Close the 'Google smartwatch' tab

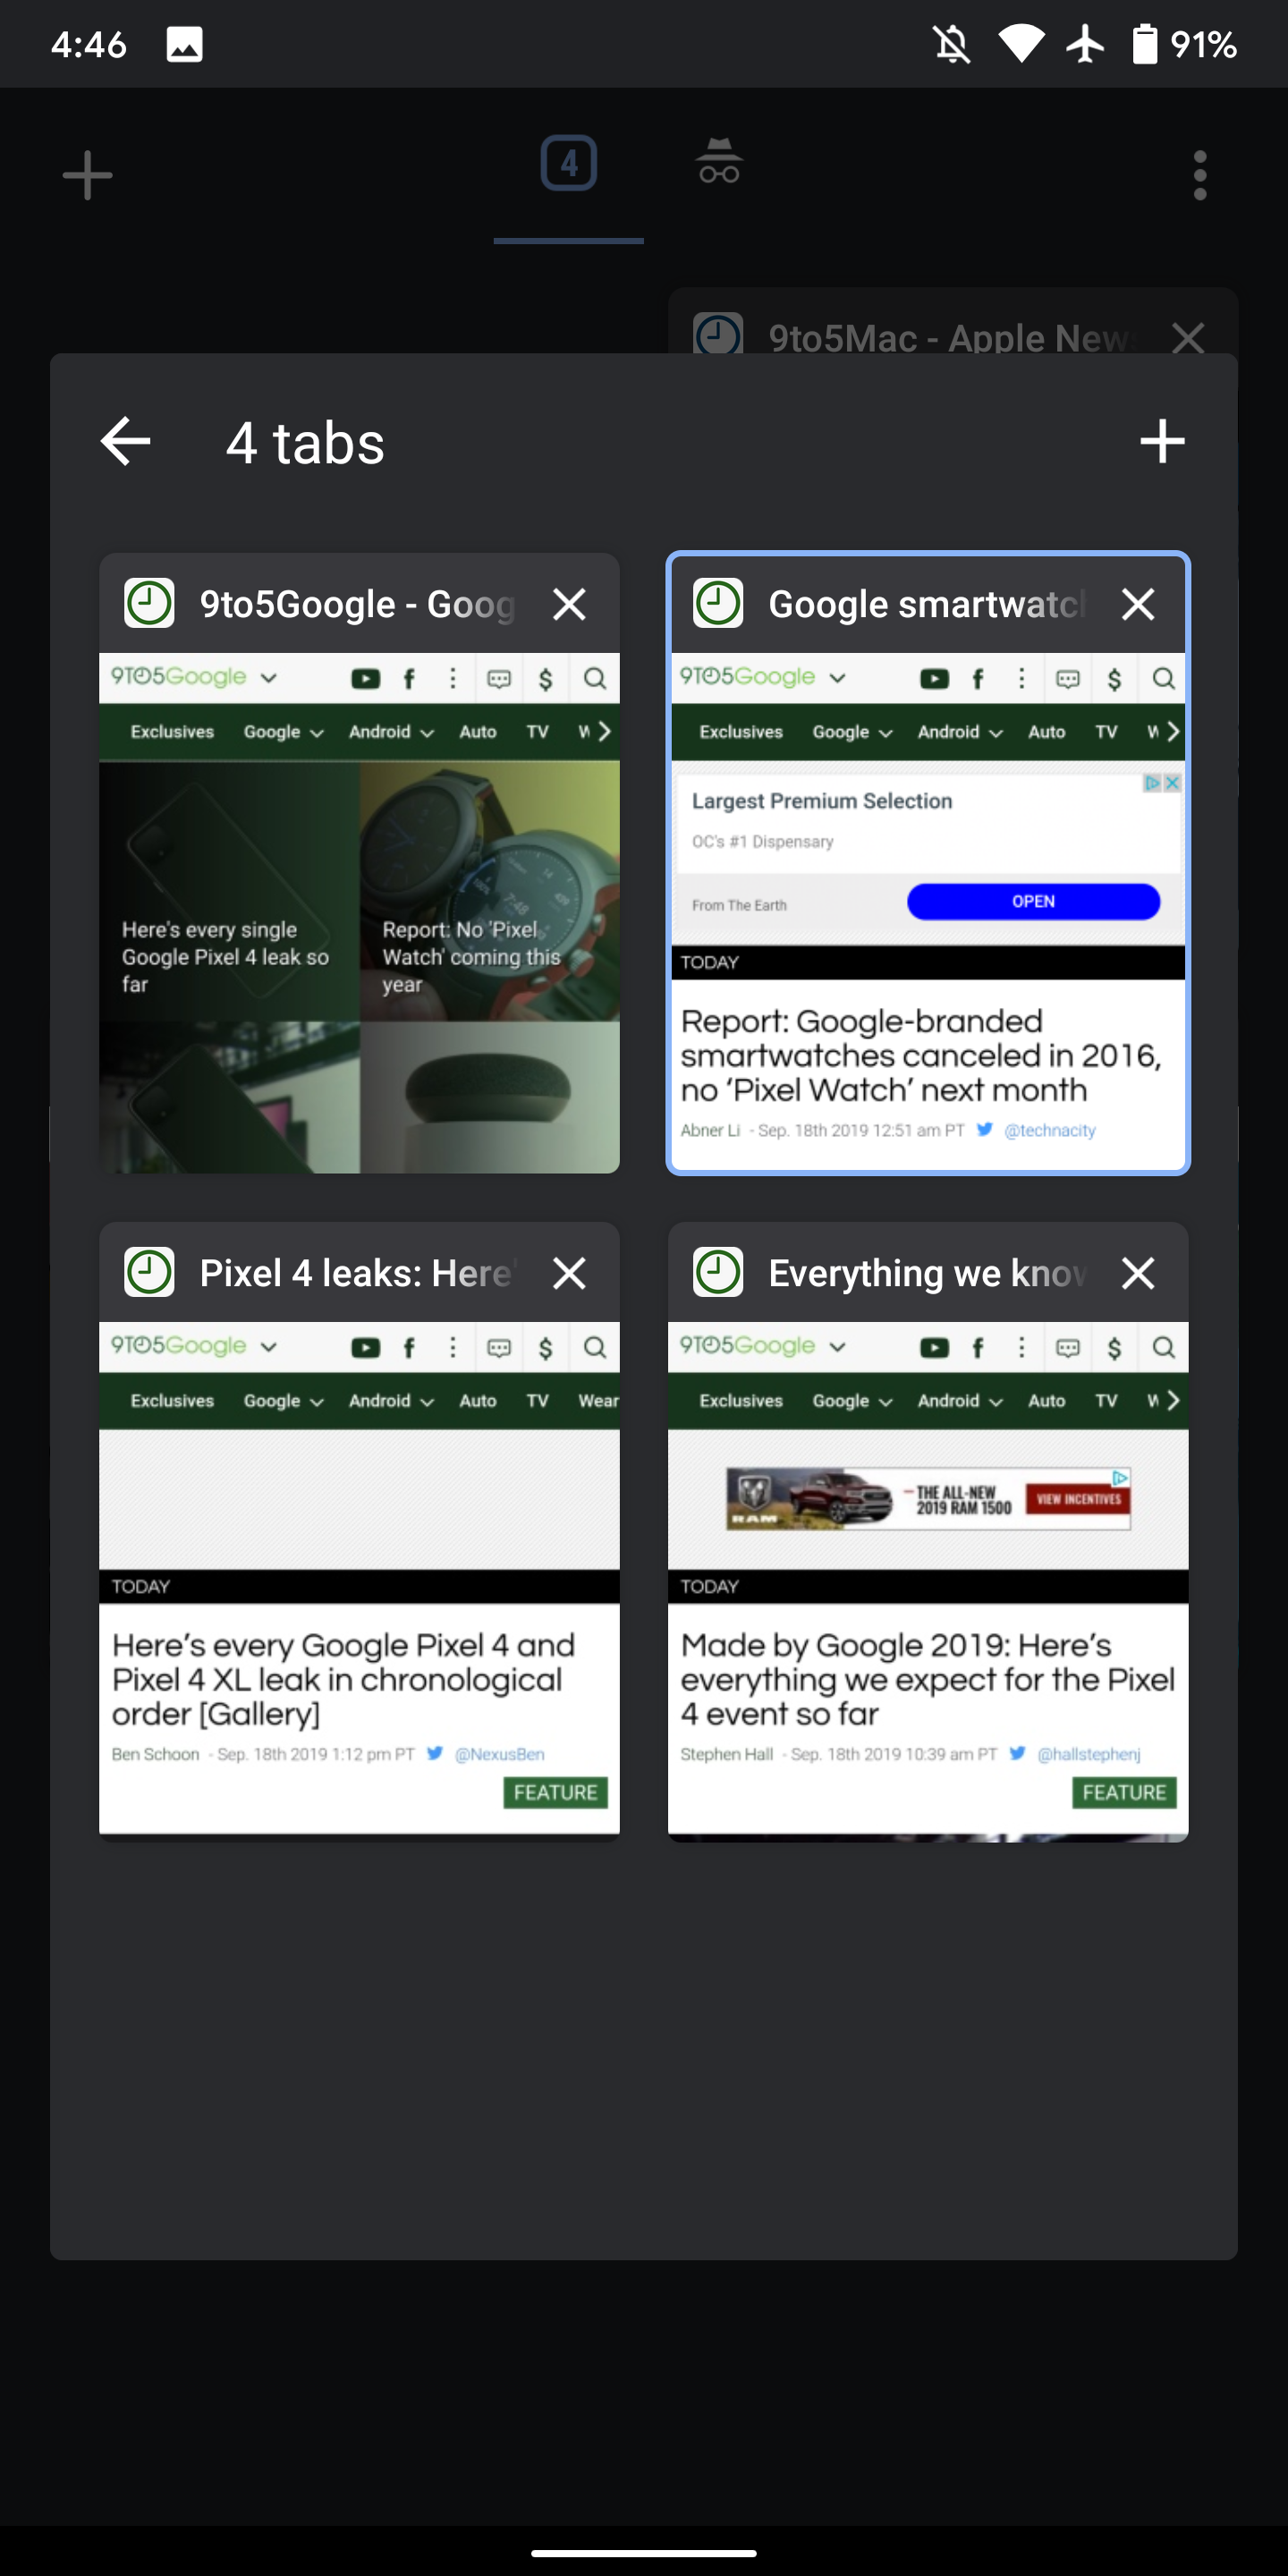tap(1138, 604)
